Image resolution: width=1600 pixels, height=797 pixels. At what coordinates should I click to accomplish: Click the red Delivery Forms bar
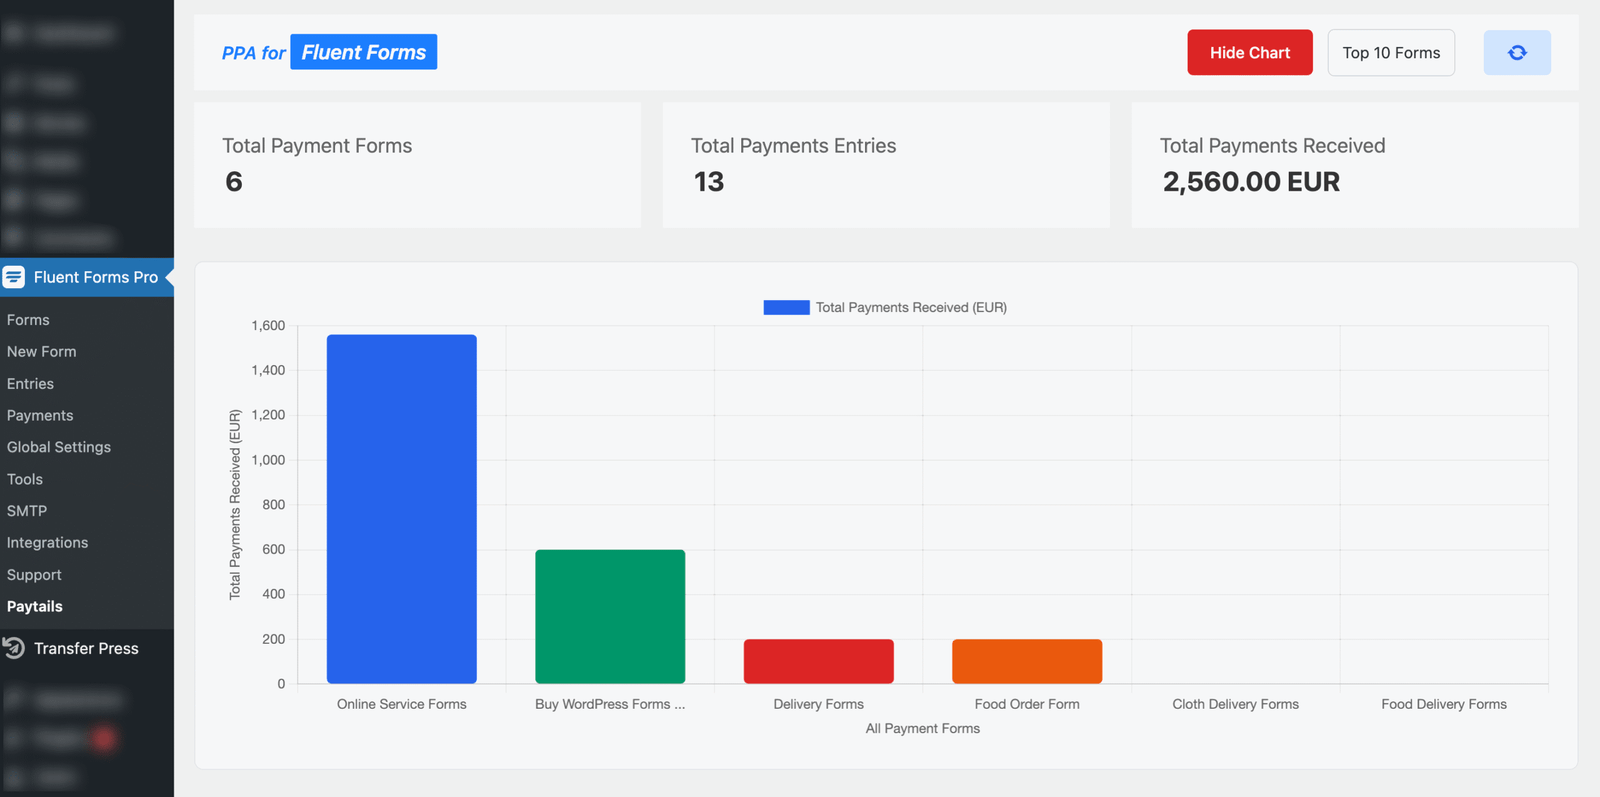(818, 661)
